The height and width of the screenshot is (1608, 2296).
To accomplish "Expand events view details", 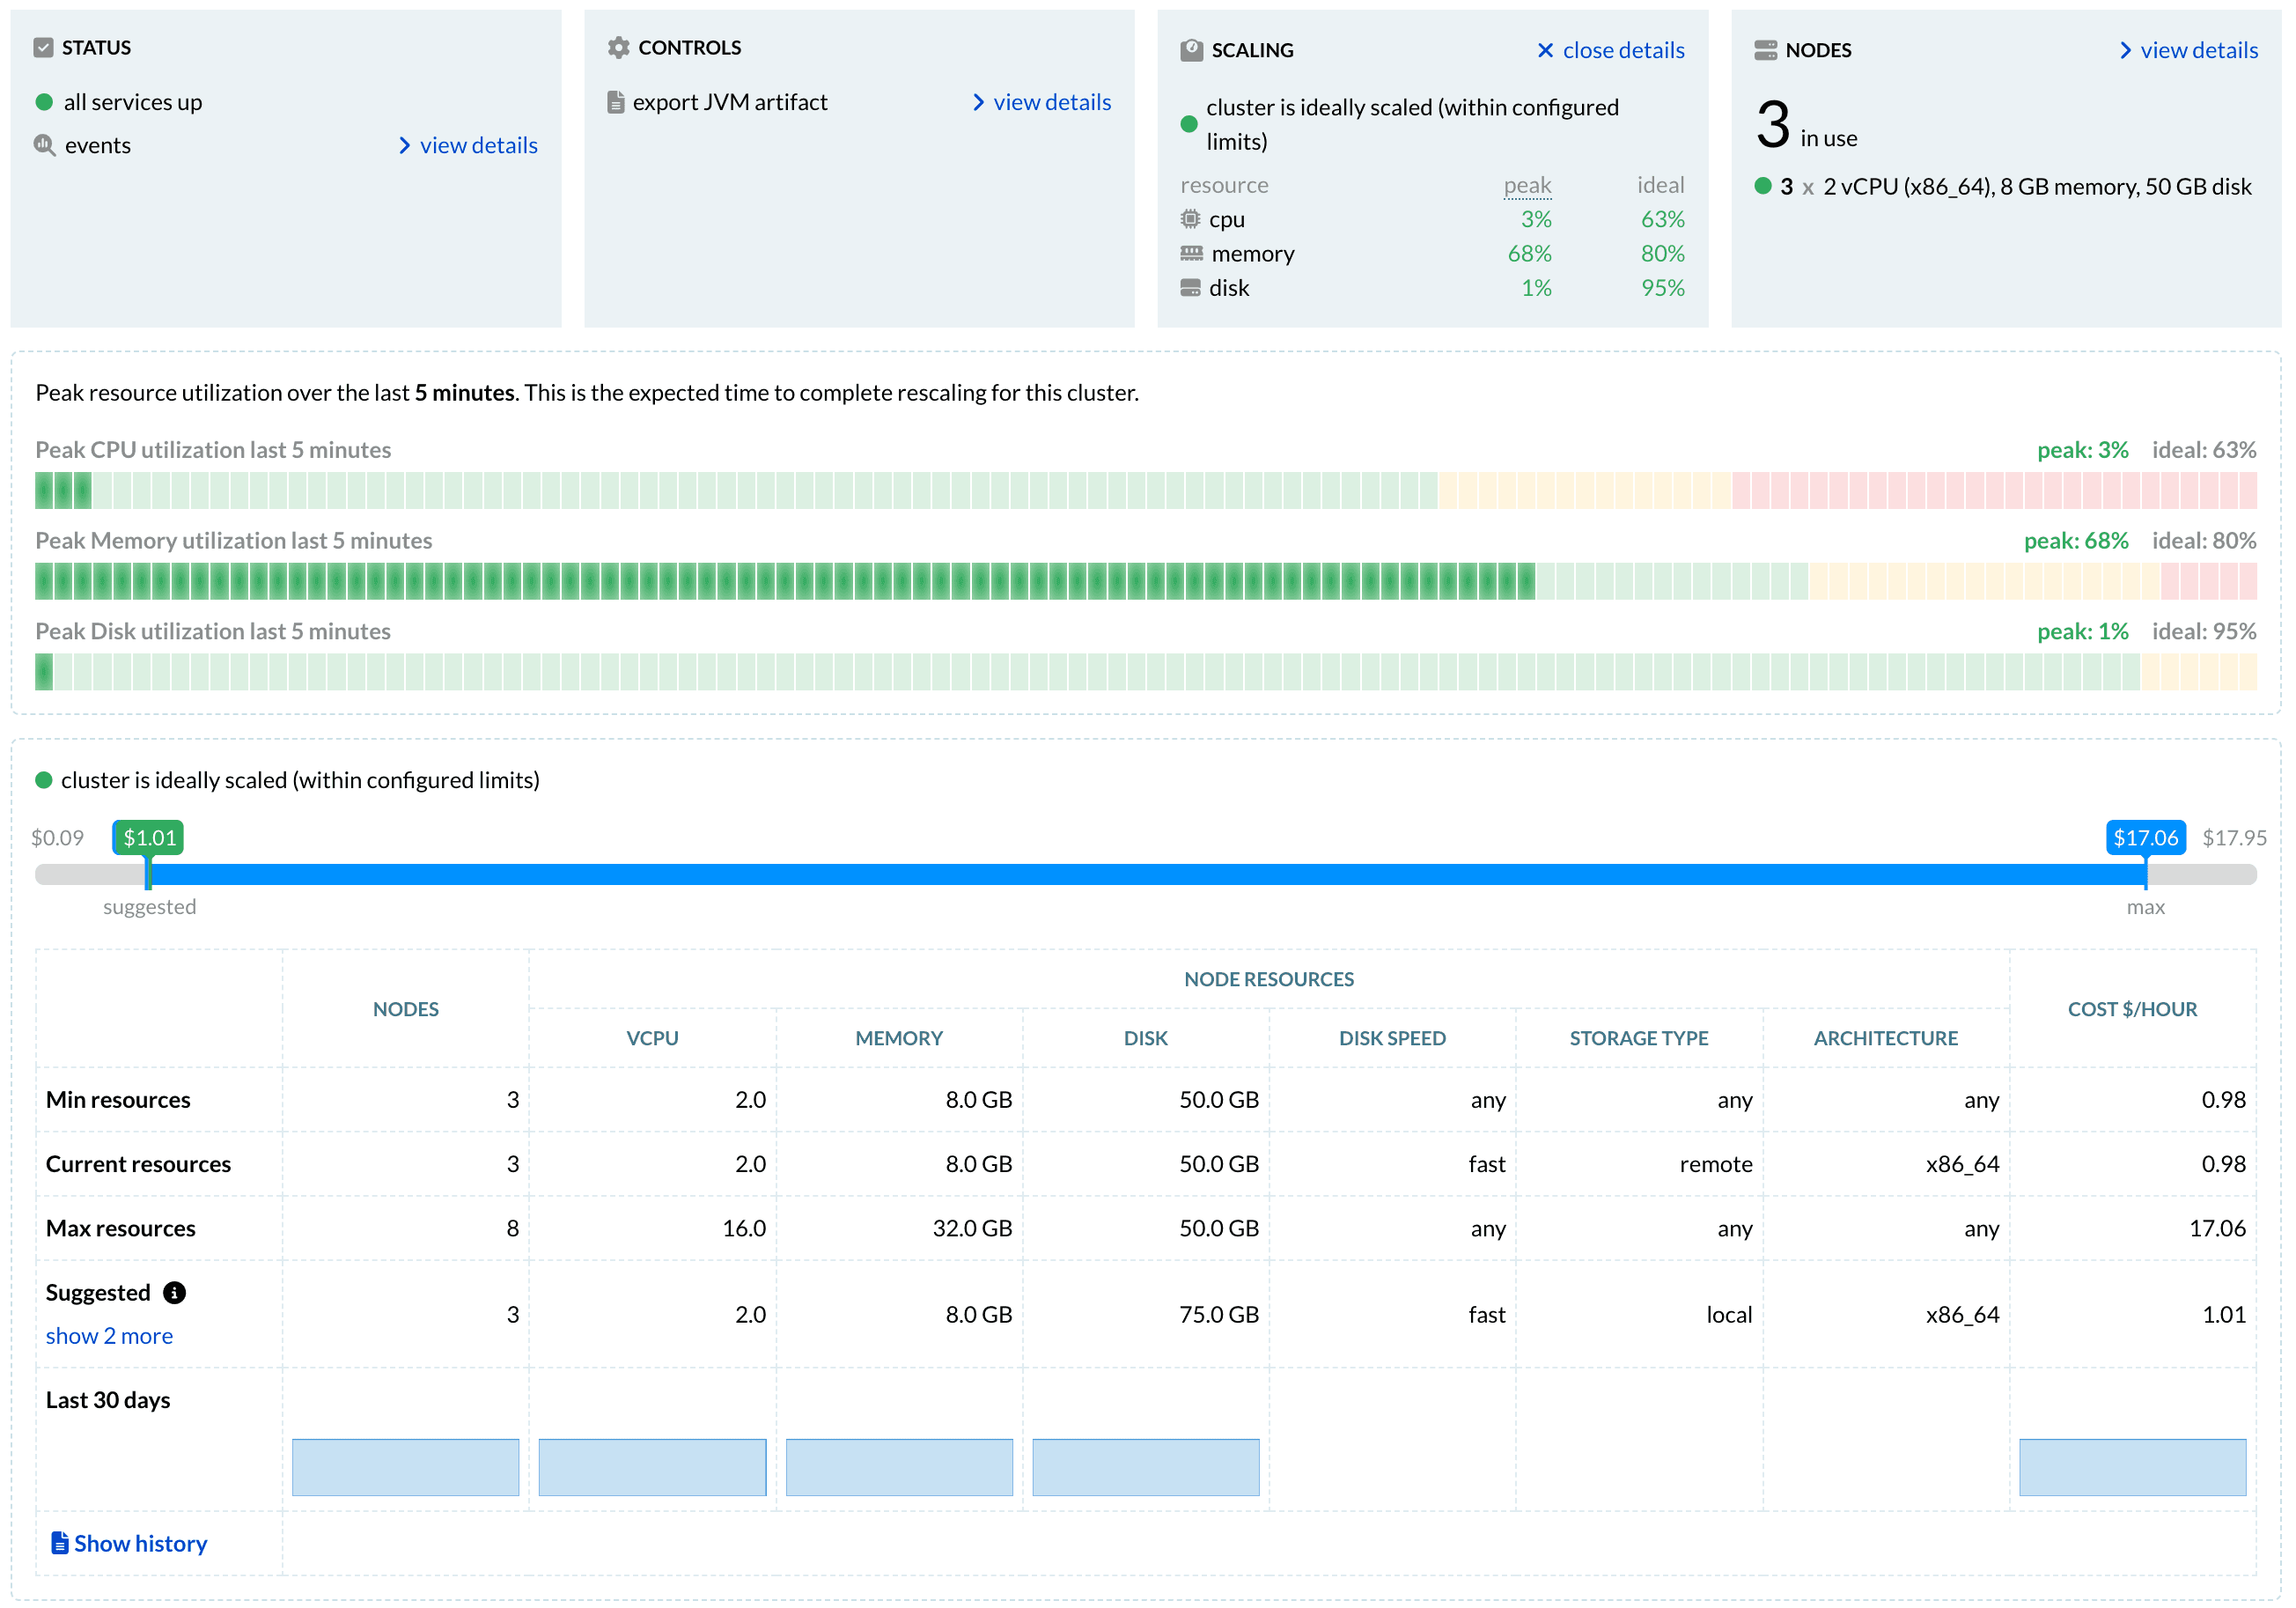I will [468, 145].
